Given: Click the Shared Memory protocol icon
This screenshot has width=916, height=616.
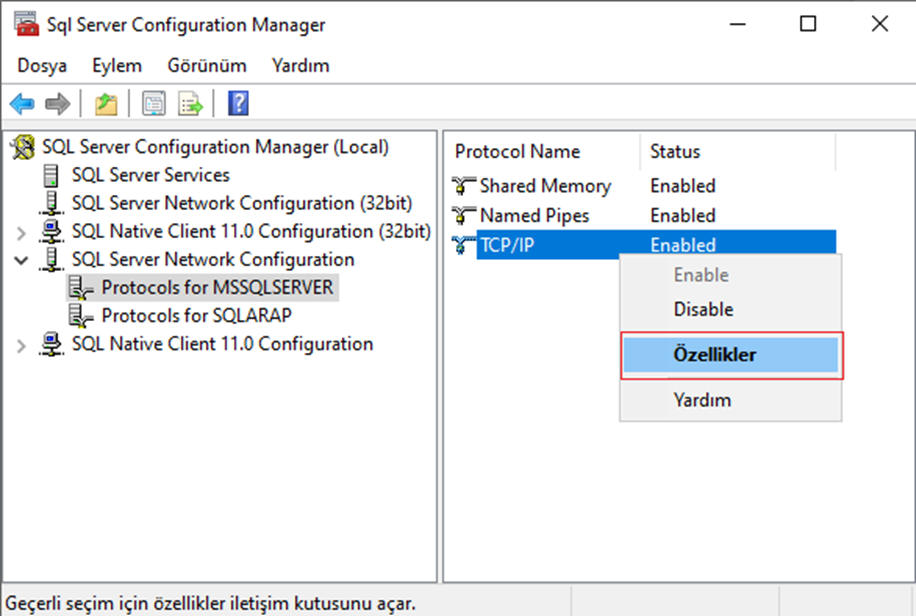Looking at the screenshot, I should pos(463,186).
